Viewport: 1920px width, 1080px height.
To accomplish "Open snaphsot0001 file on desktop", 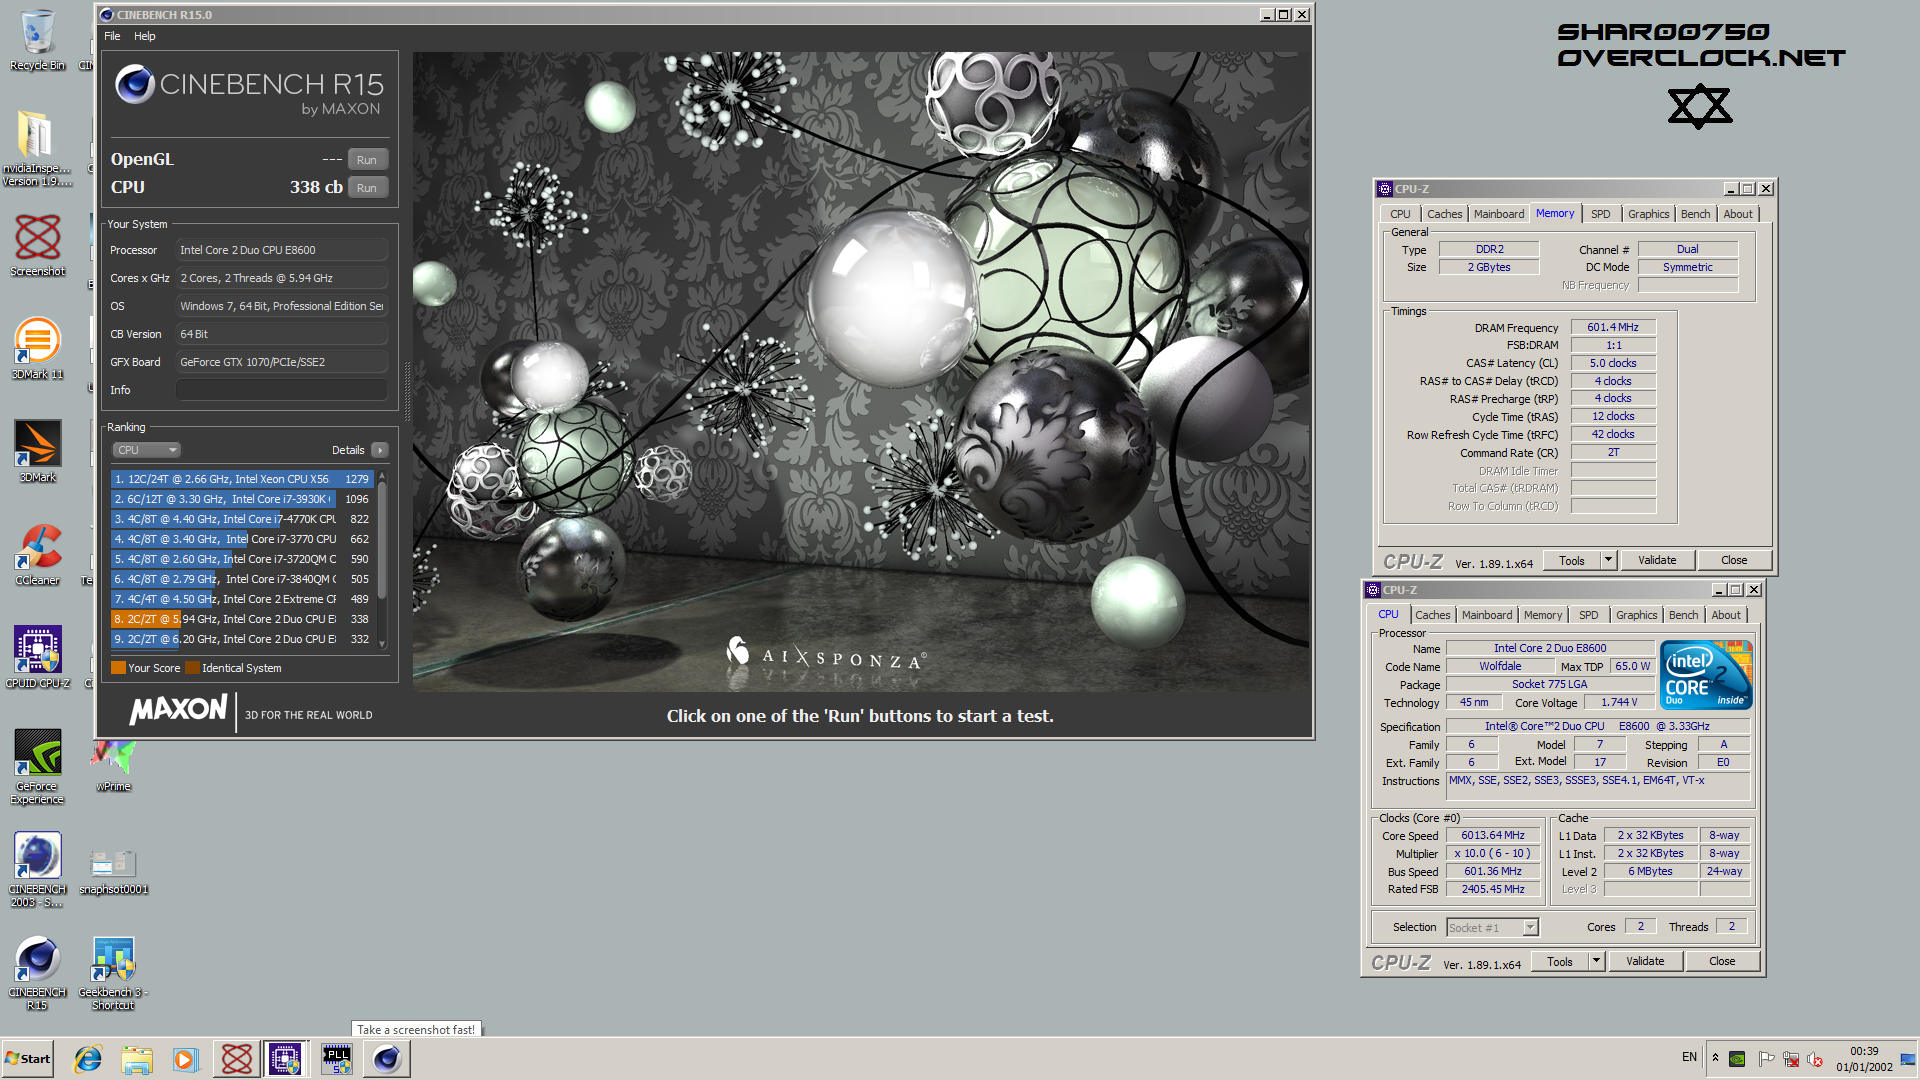I will [113, 870].
